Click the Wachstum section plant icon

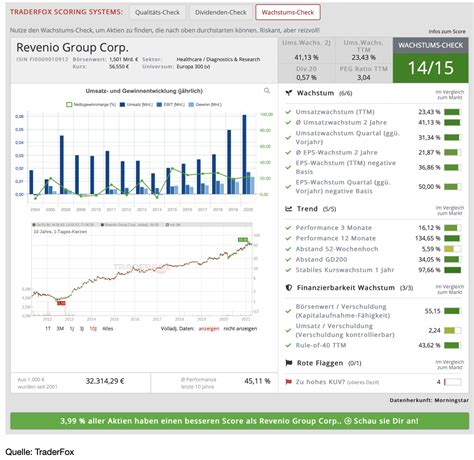point(289,93)
